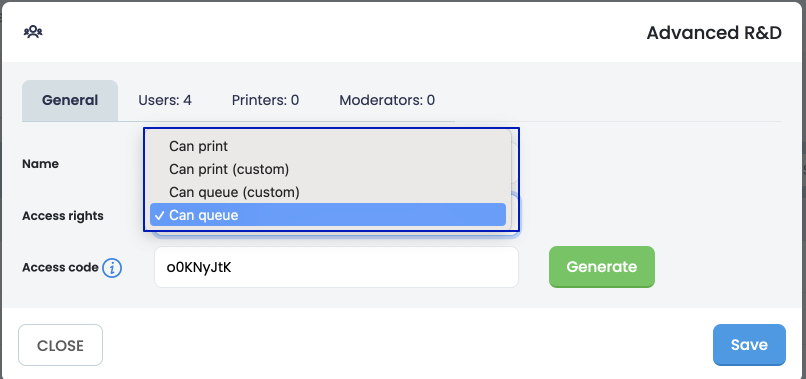Click the info icon beside Access code
Viewport: 806px width, 379px height.
pos(112,268)
